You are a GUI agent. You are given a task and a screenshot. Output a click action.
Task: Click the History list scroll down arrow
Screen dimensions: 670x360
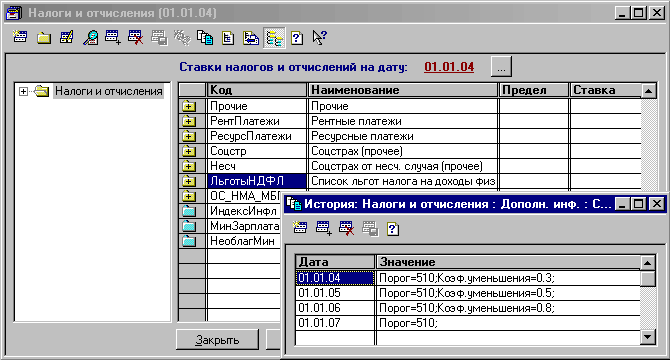648,337
